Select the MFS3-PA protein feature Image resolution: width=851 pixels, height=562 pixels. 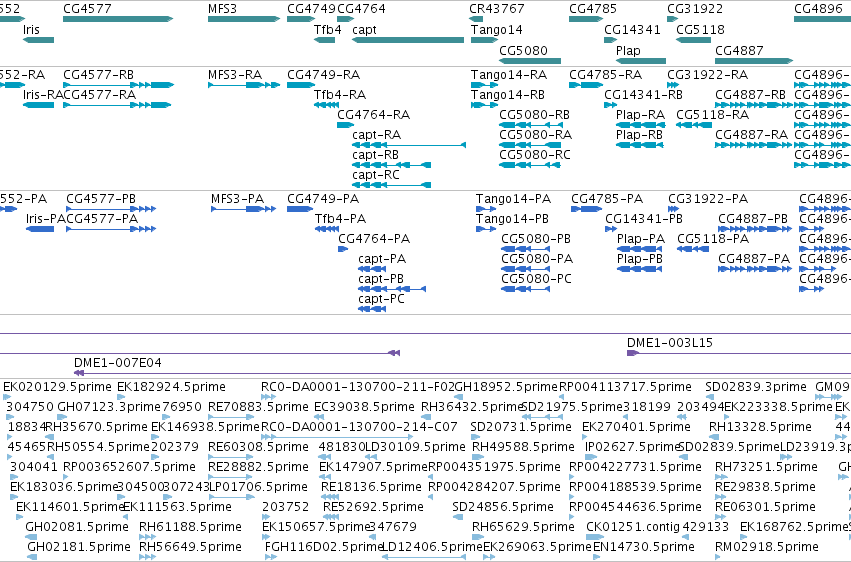tap(244, 209)
